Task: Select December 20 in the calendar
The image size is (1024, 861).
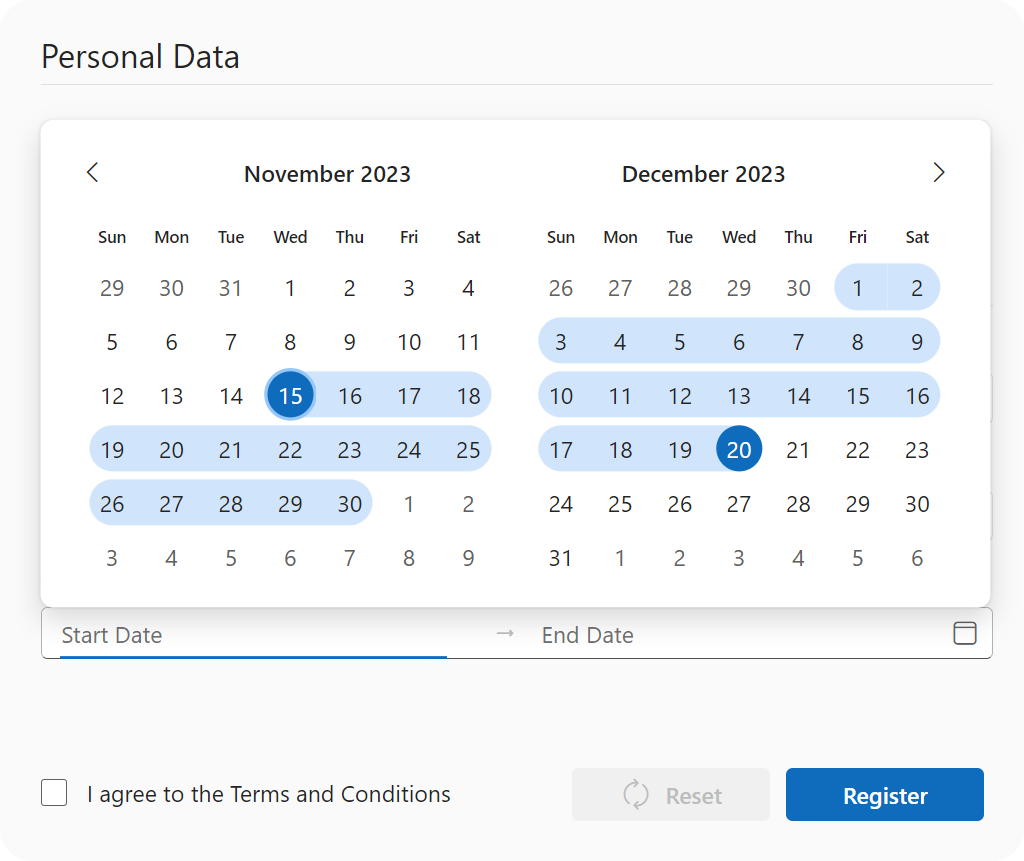Action: pyautogui.click(x=739, y=449)
